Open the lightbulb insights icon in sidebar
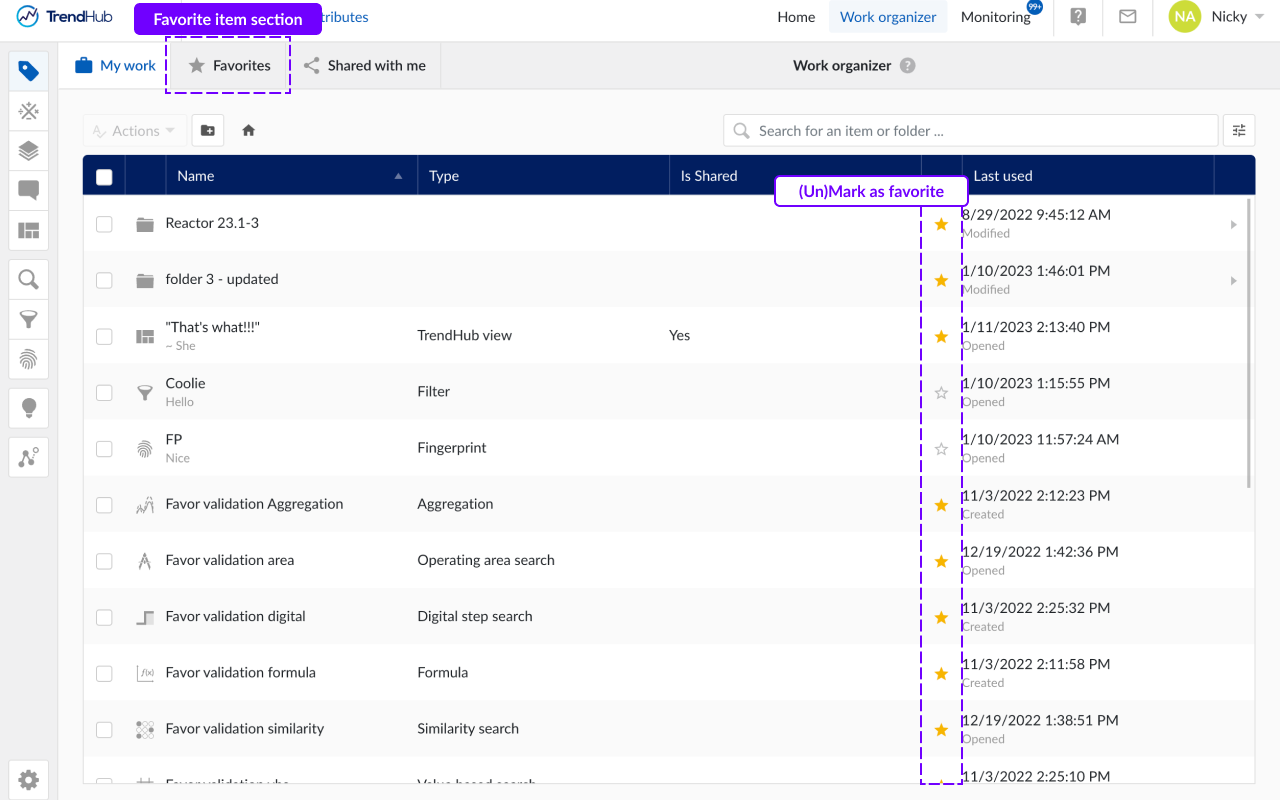The height and width of the screenshot is (800, 1280). pyautogui.click(x=29, y=407)
